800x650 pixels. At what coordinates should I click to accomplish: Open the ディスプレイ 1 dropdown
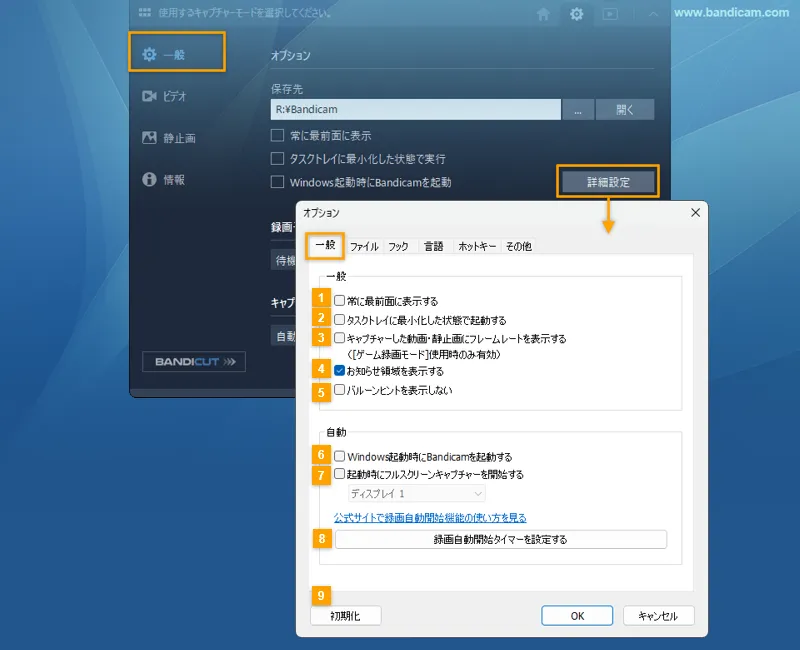416,494
